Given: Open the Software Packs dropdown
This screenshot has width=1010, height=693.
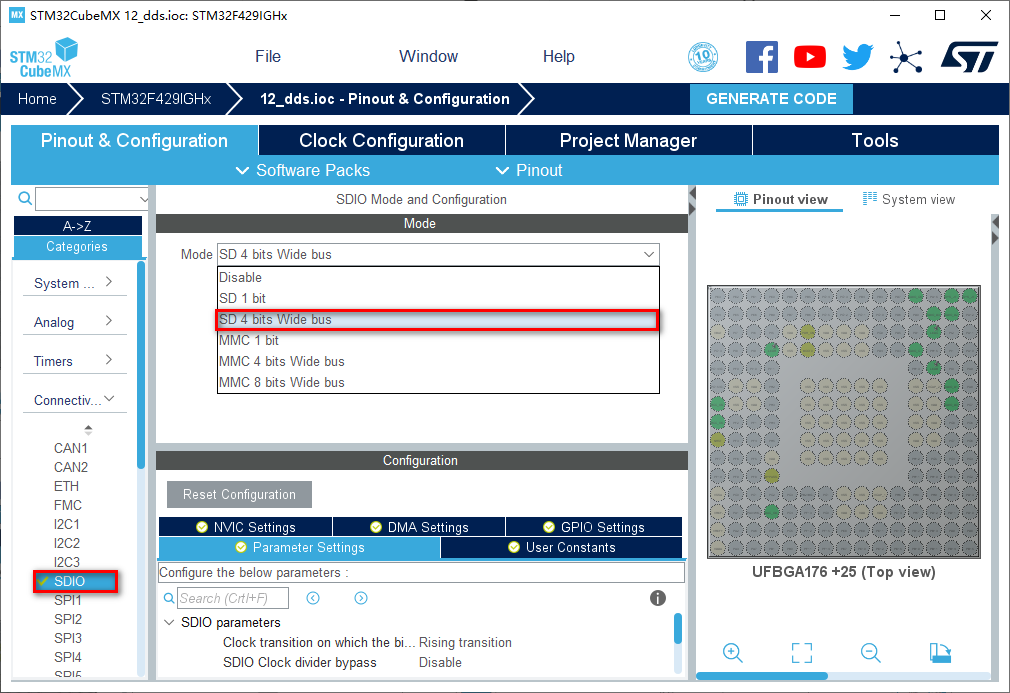Looking at the screenshot, I should [302, 170].
